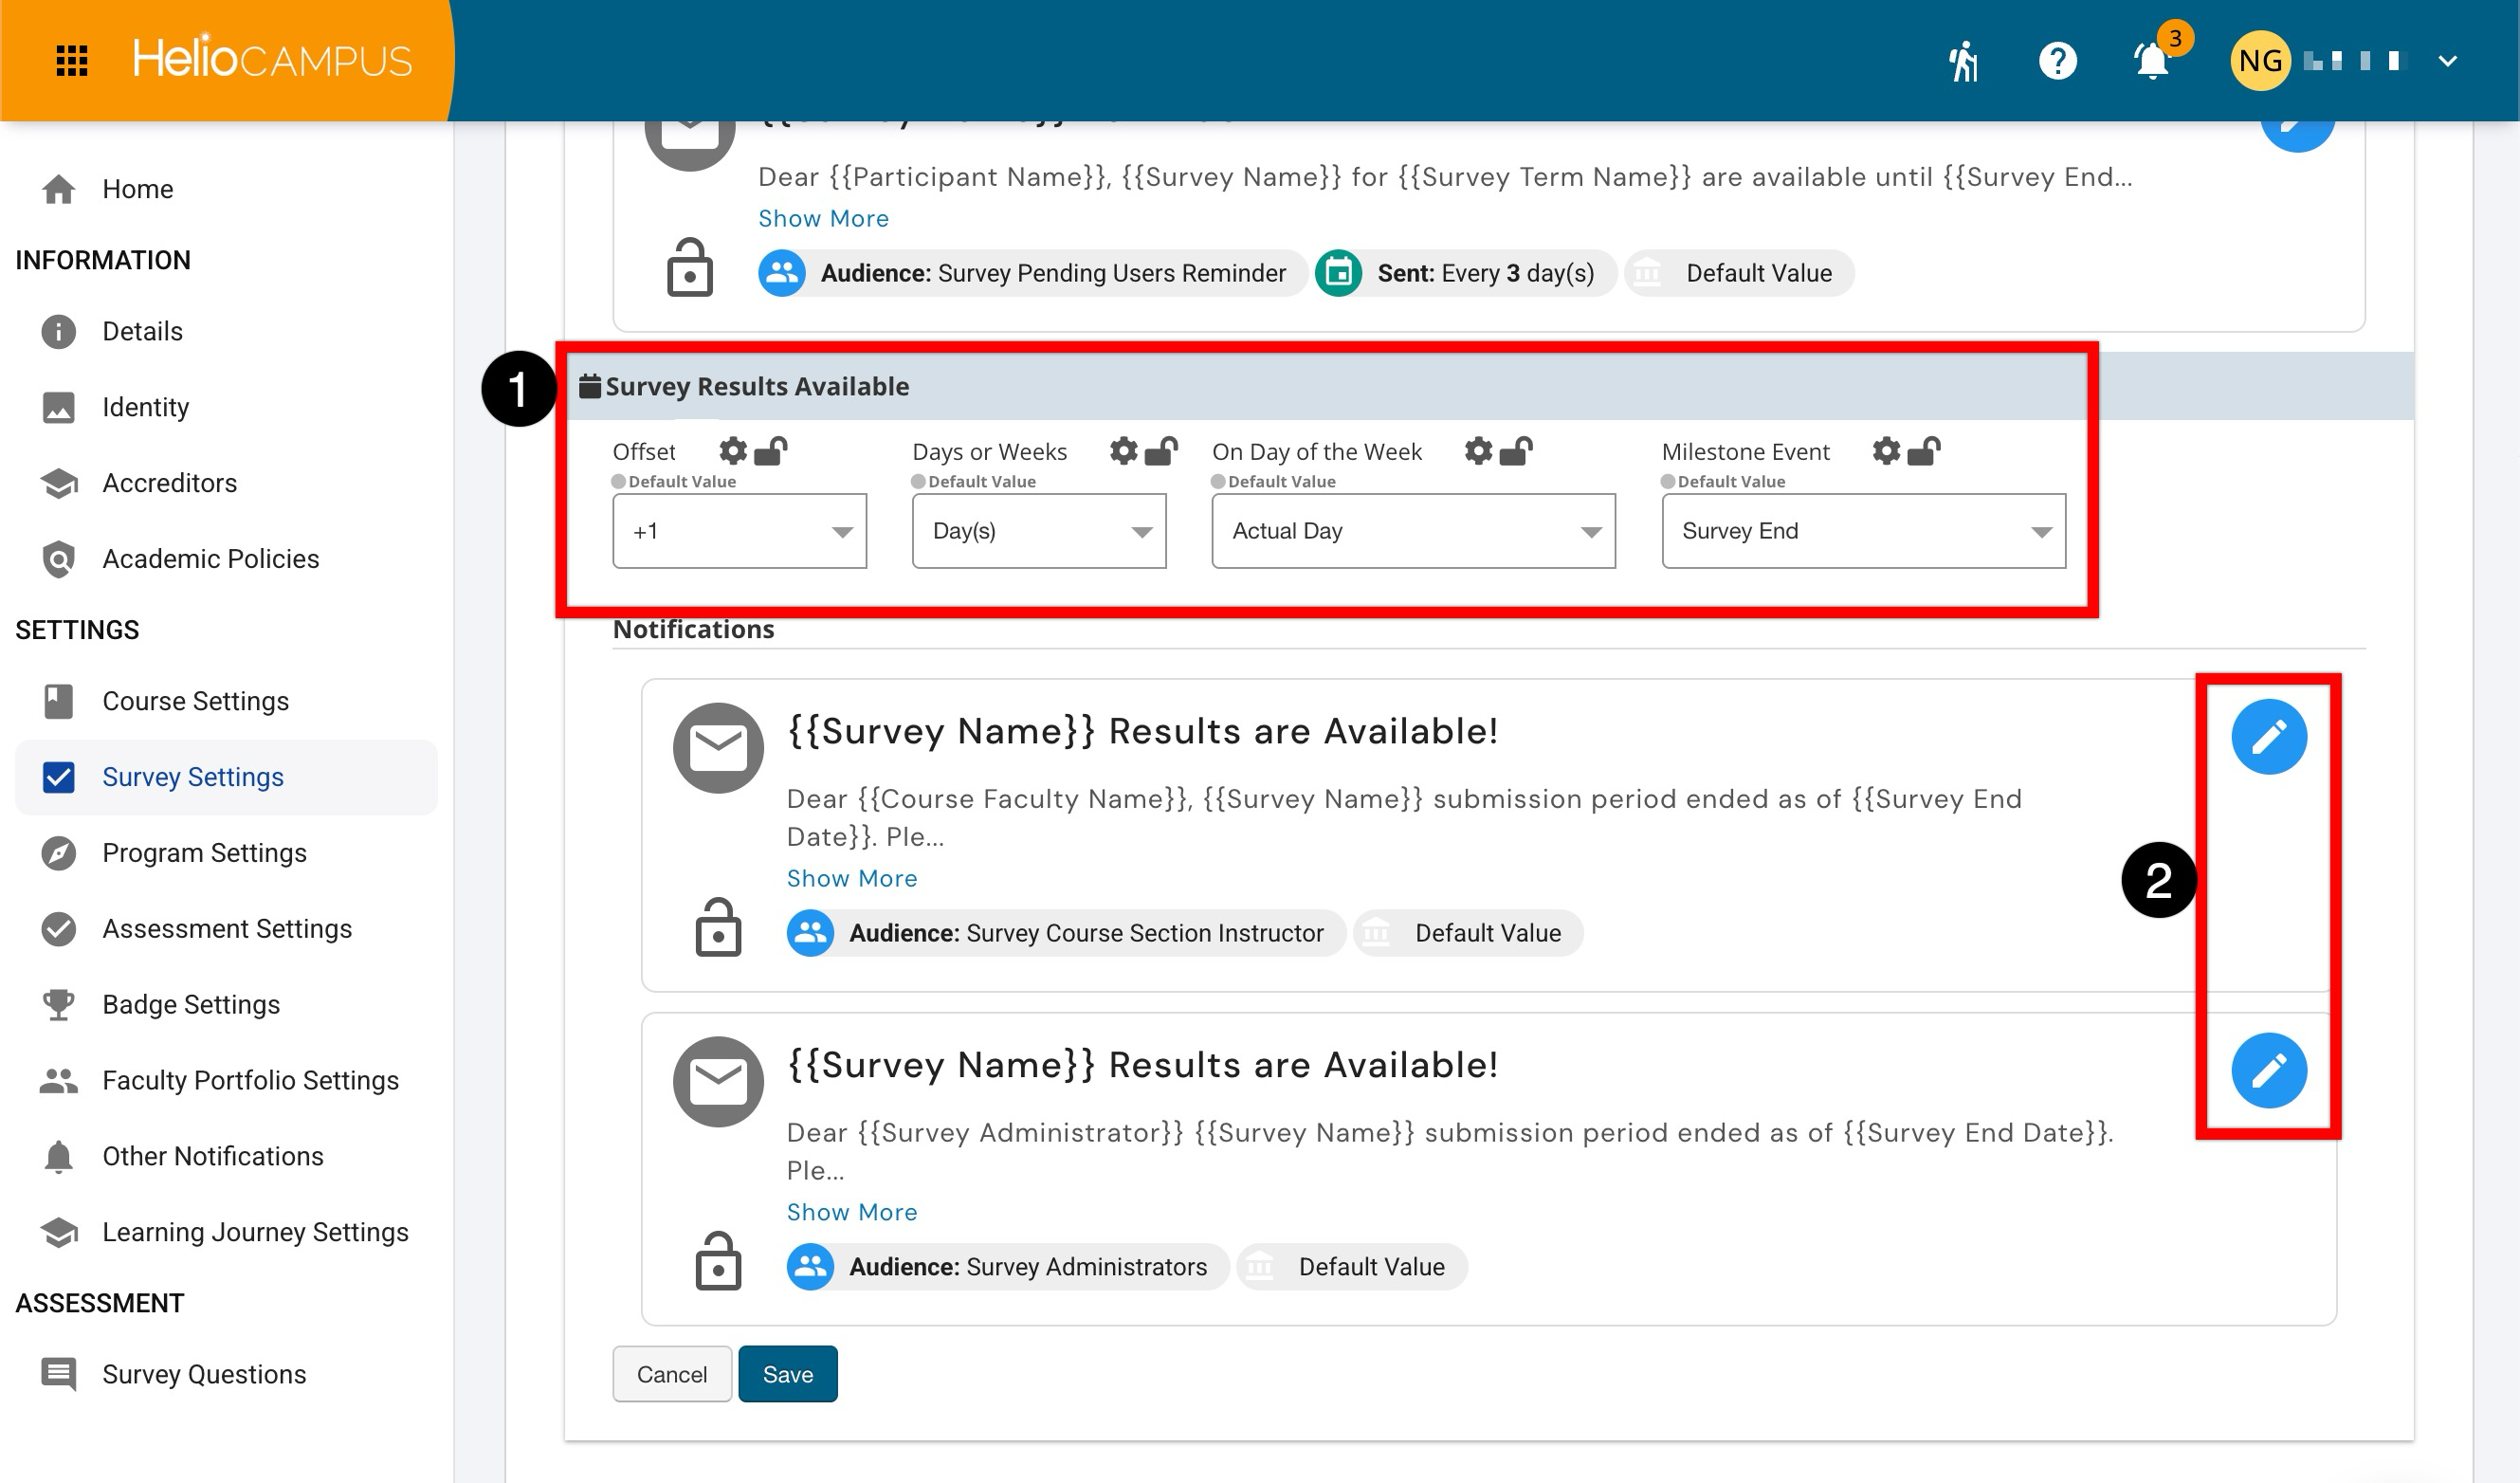Open the Offset +1 dropdown
2520x1483 pixels.
tap(740, 531)
